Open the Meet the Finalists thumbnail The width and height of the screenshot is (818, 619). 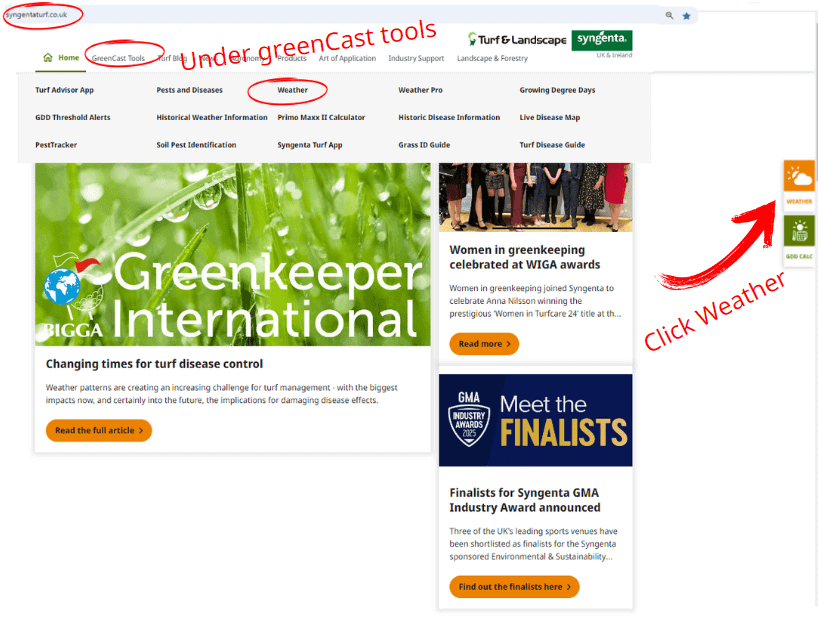535,420
